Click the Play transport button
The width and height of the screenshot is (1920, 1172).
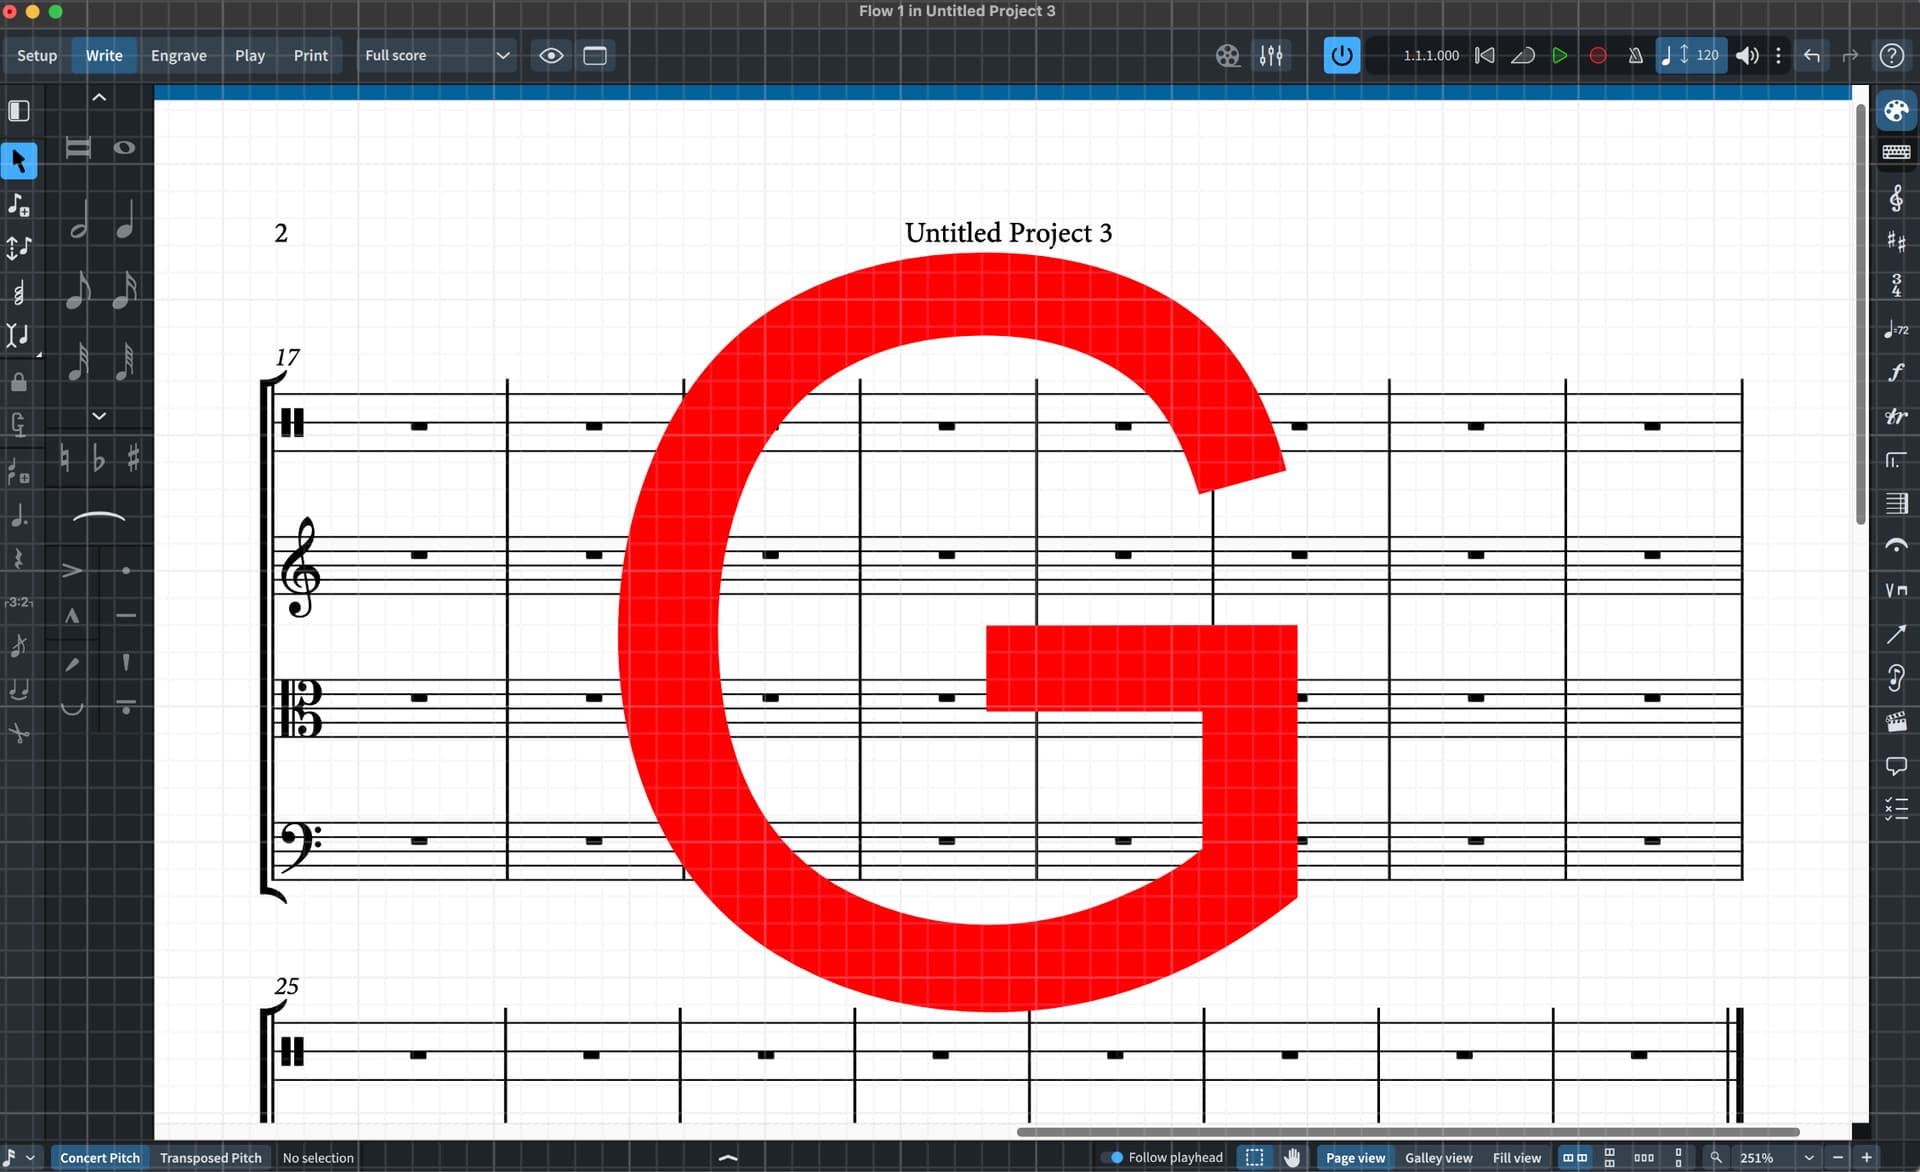click(x=1559, y=56)
